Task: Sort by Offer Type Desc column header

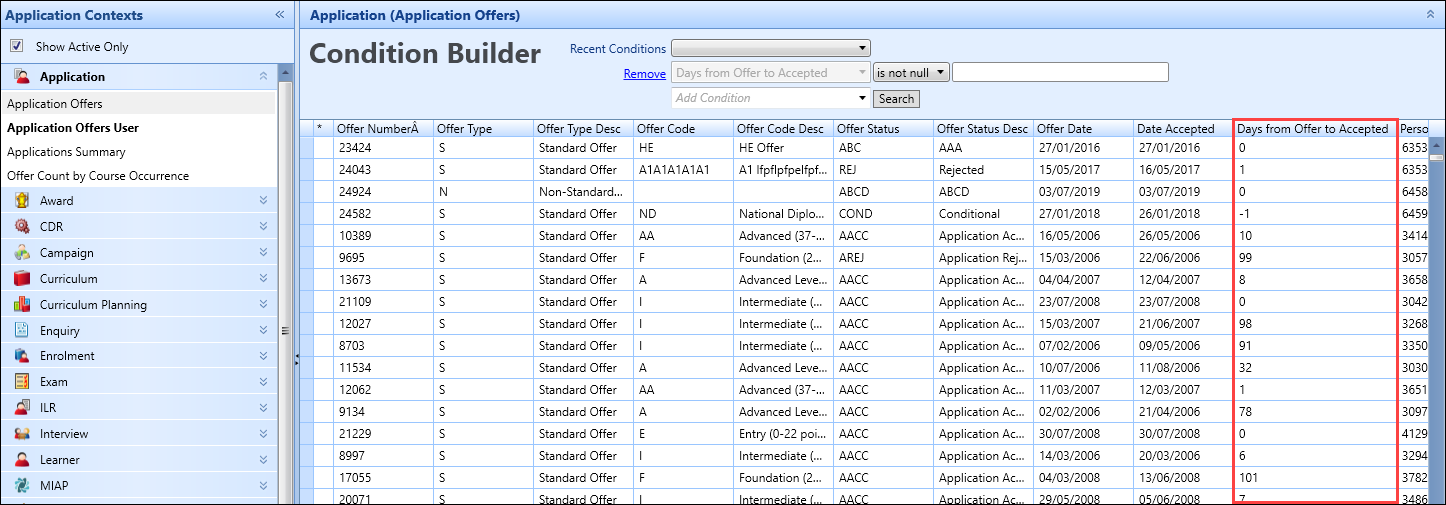Action: (x=583, y=128)
